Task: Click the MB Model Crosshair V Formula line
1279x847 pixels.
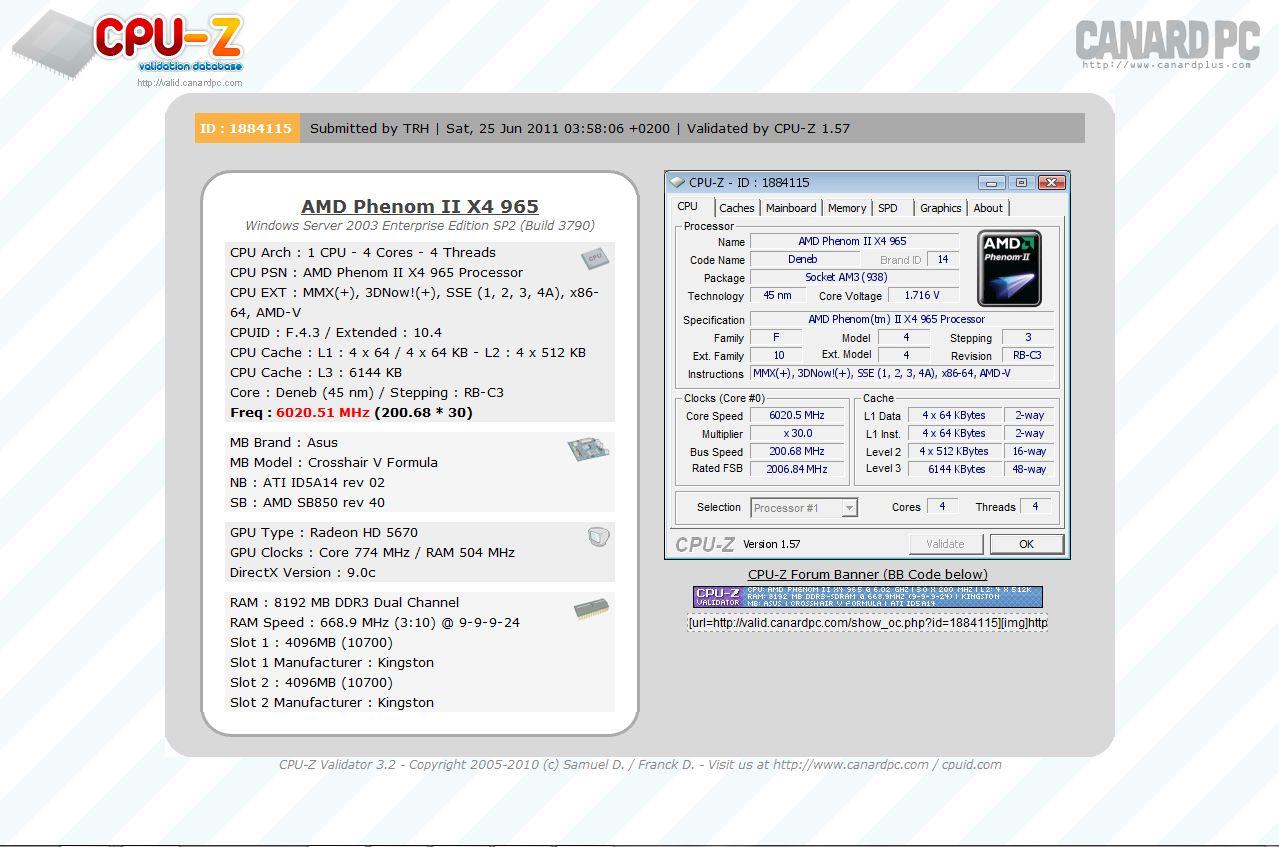Action: click(x=334, y=462)
